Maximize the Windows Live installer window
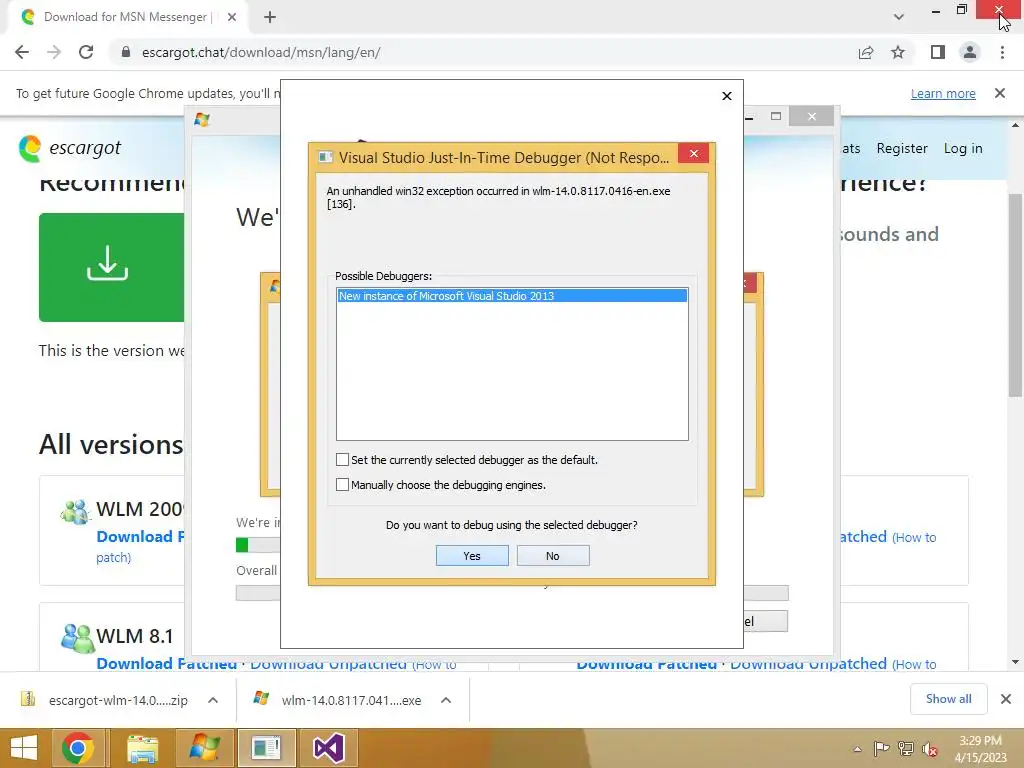The image size is (1024, 768). pos(776,116)
